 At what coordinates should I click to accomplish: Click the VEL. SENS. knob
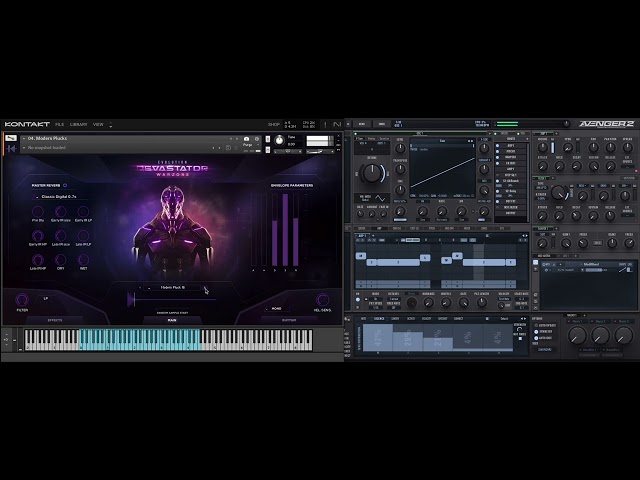(x=322, y=300)
